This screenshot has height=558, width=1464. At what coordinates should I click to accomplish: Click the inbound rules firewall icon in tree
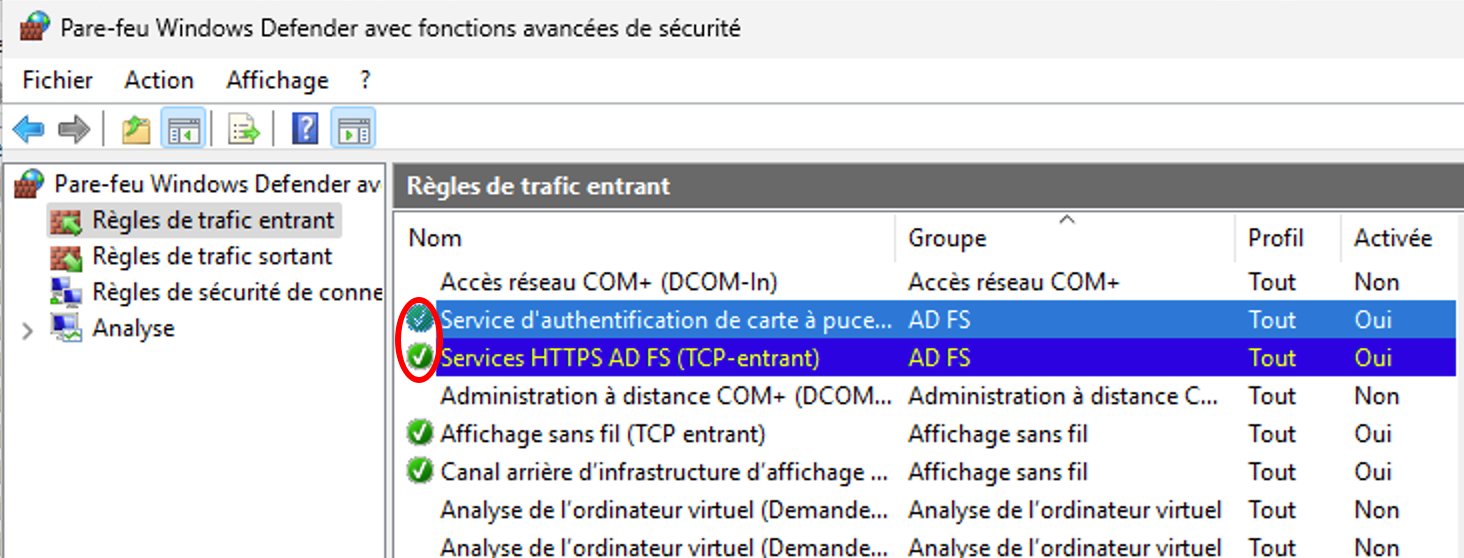tap(67, 221)
